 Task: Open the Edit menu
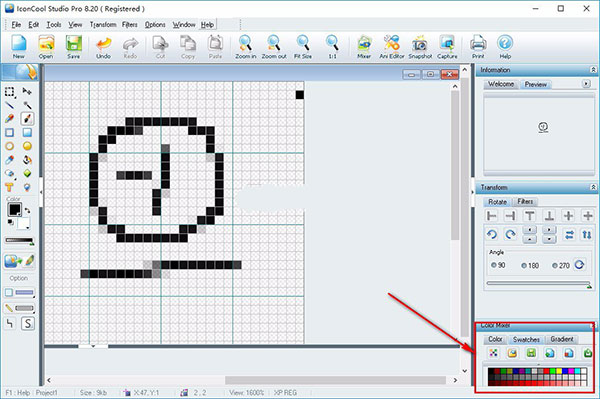click(34, 24)
